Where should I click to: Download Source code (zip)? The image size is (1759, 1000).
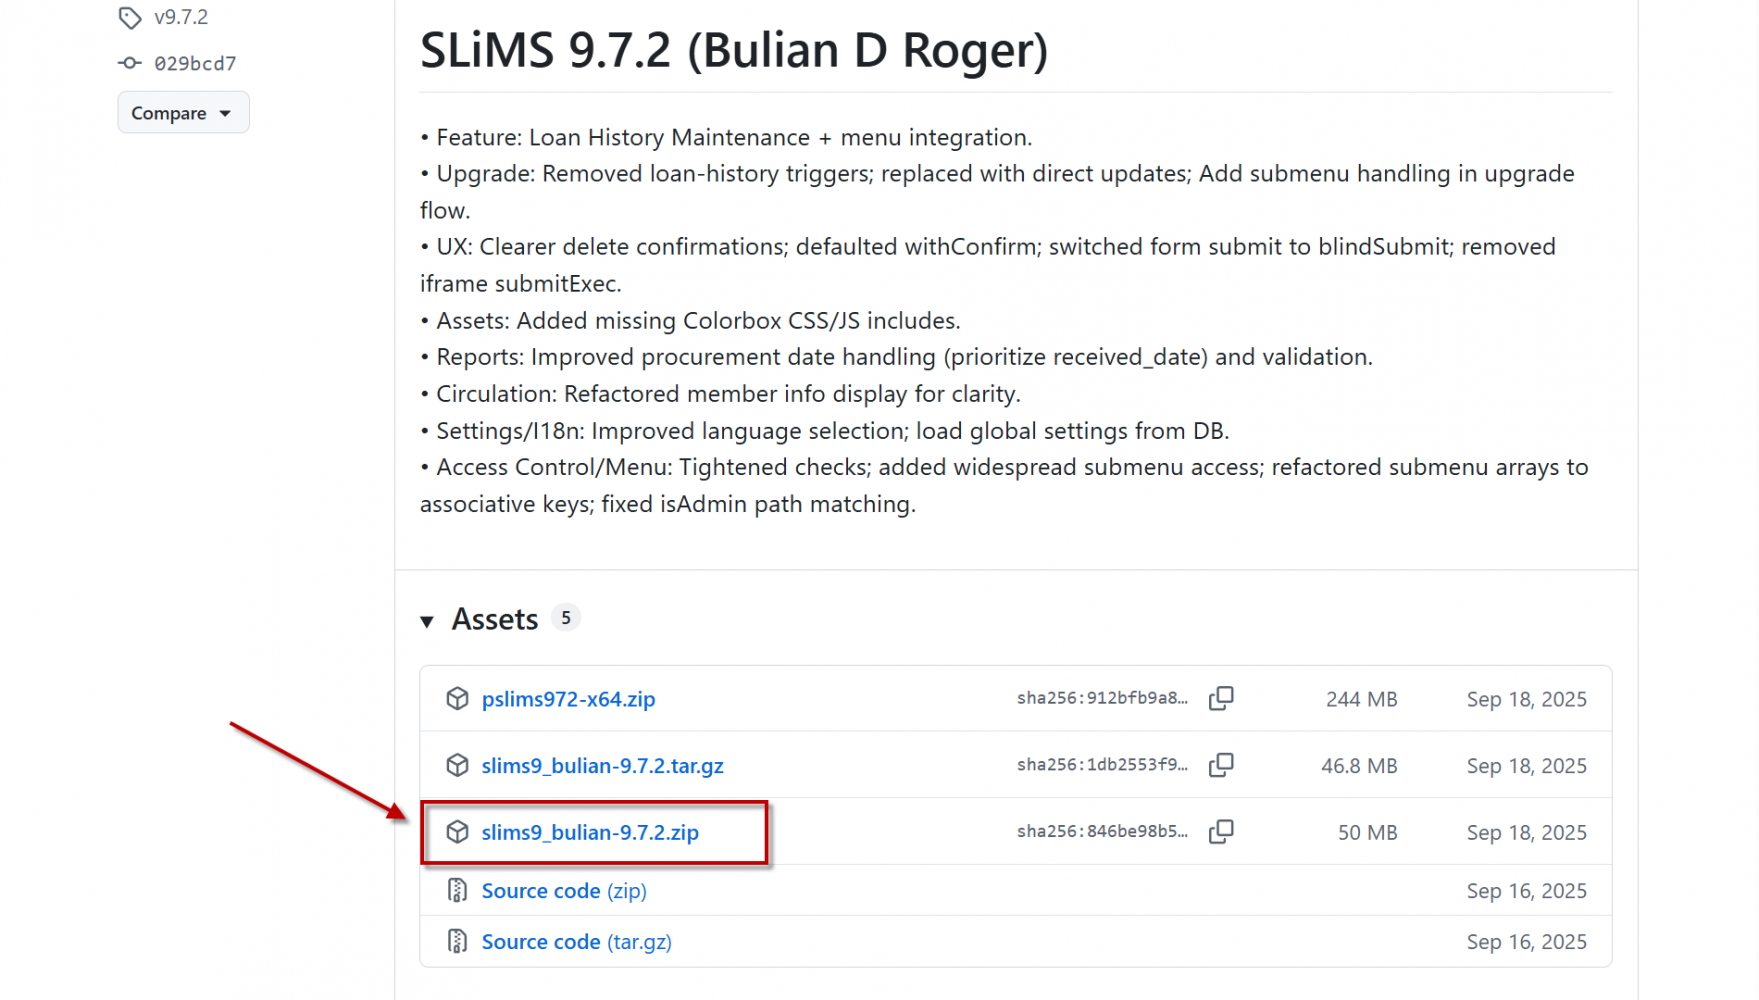pyautogui.click(x=564, y=891)
